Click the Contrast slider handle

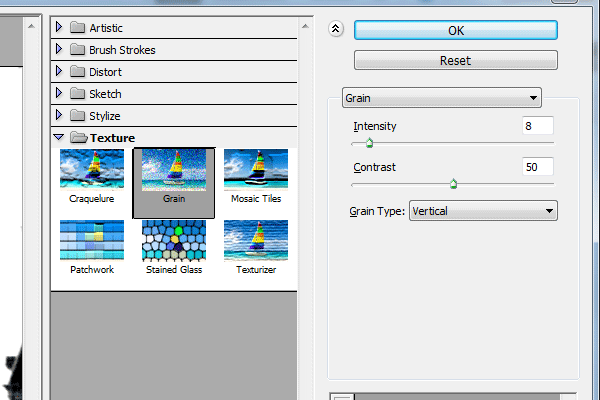tap(453, 184)
